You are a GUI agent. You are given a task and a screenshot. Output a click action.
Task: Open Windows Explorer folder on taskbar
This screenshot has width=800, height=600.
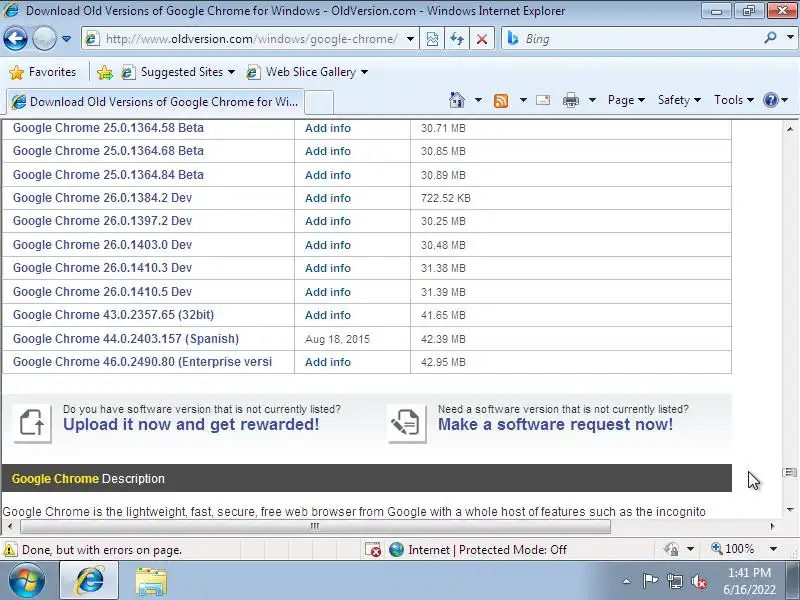click(x=151, y=582)
